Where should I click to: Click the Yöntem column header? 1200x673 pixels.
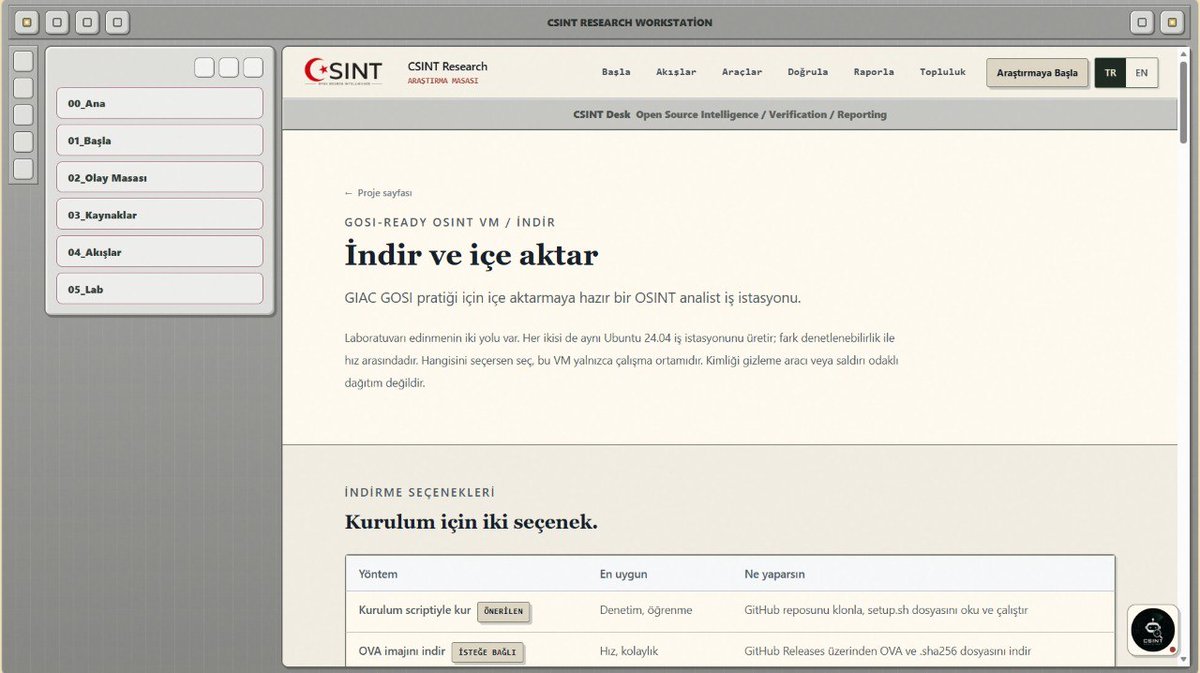click(x=378, y=574)
